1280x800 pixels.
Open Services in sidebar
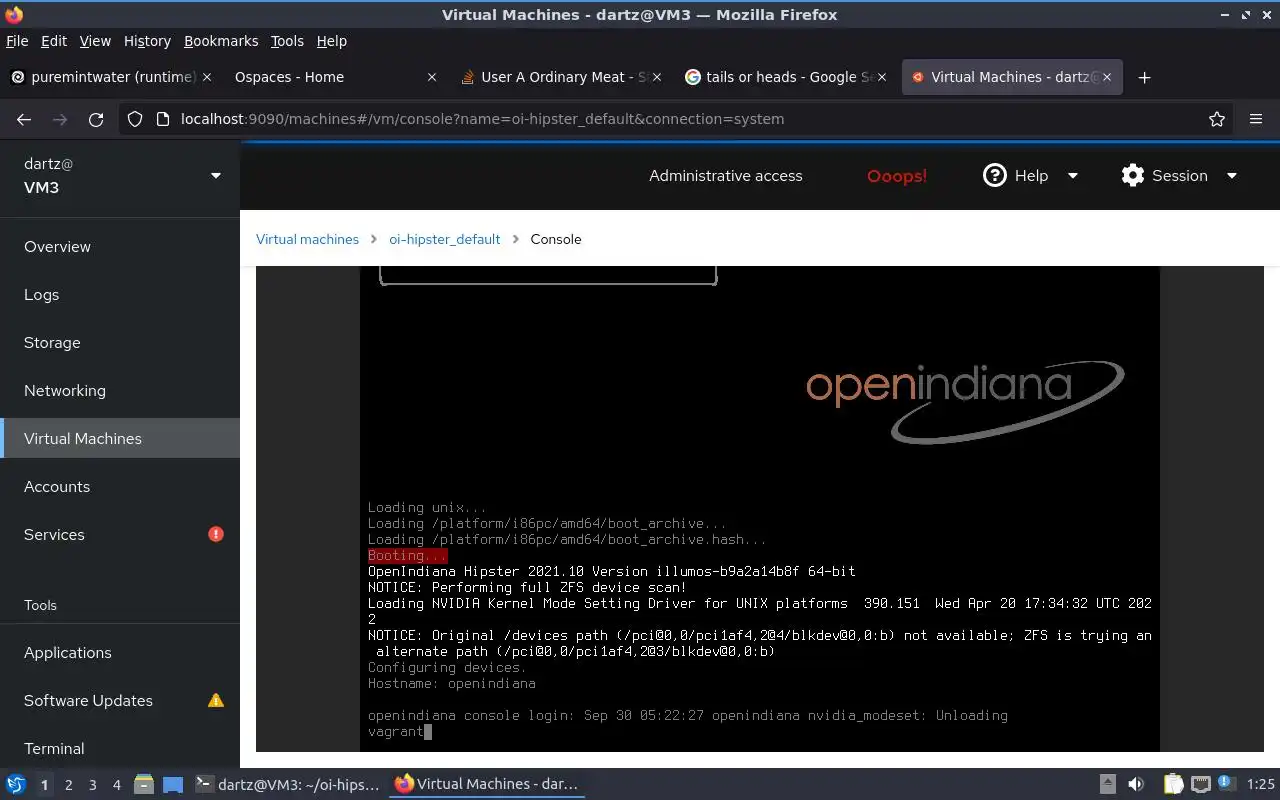pos(120,534)
